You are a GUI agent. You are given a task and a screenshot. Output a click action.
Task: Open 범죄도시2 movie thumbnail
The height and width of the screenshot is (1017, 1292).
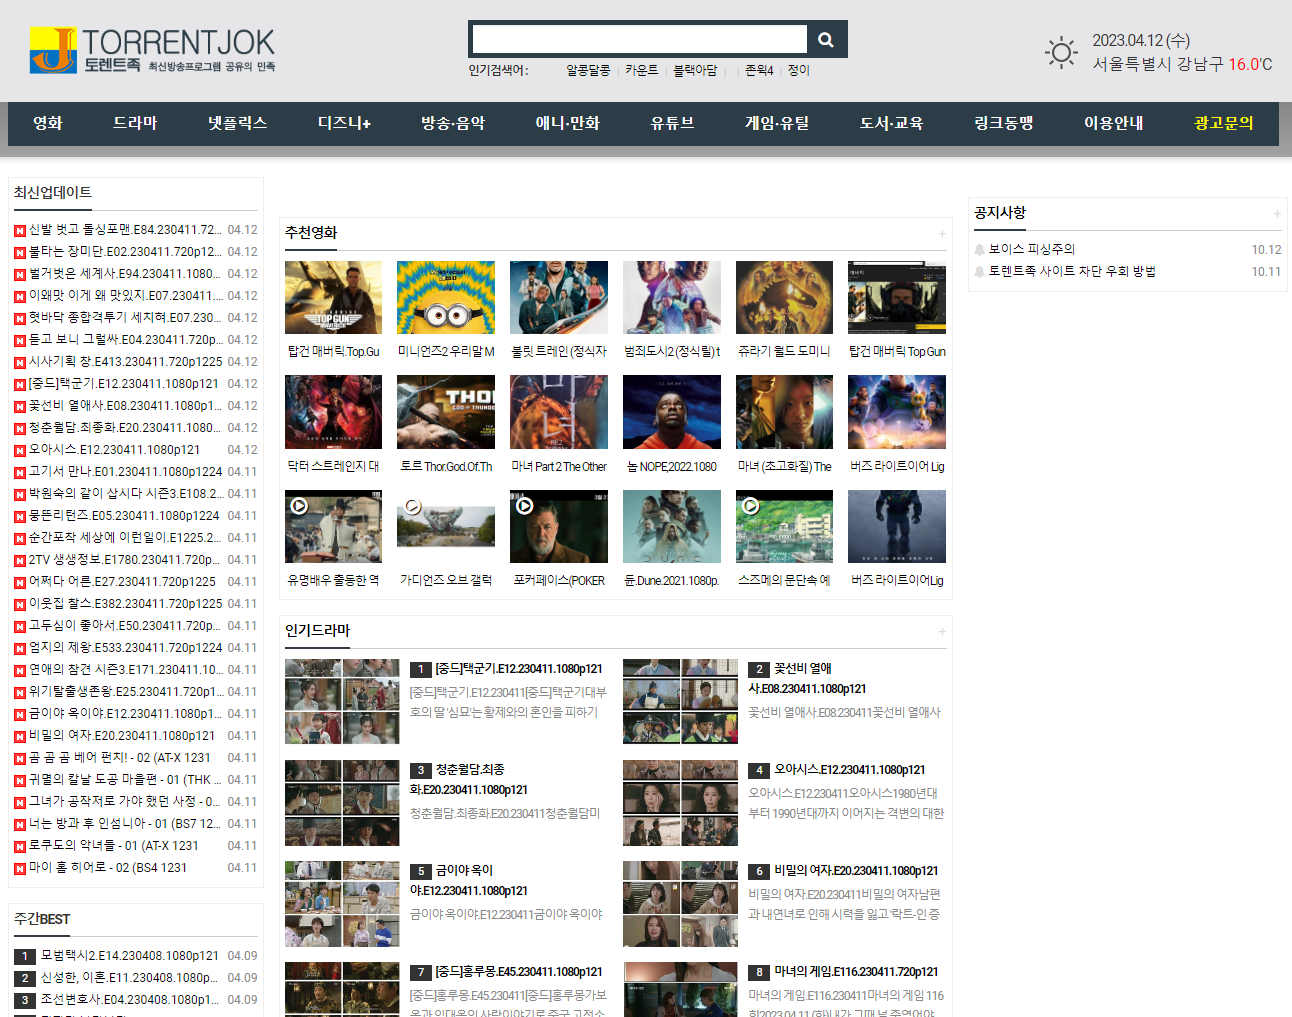[672, 297]
